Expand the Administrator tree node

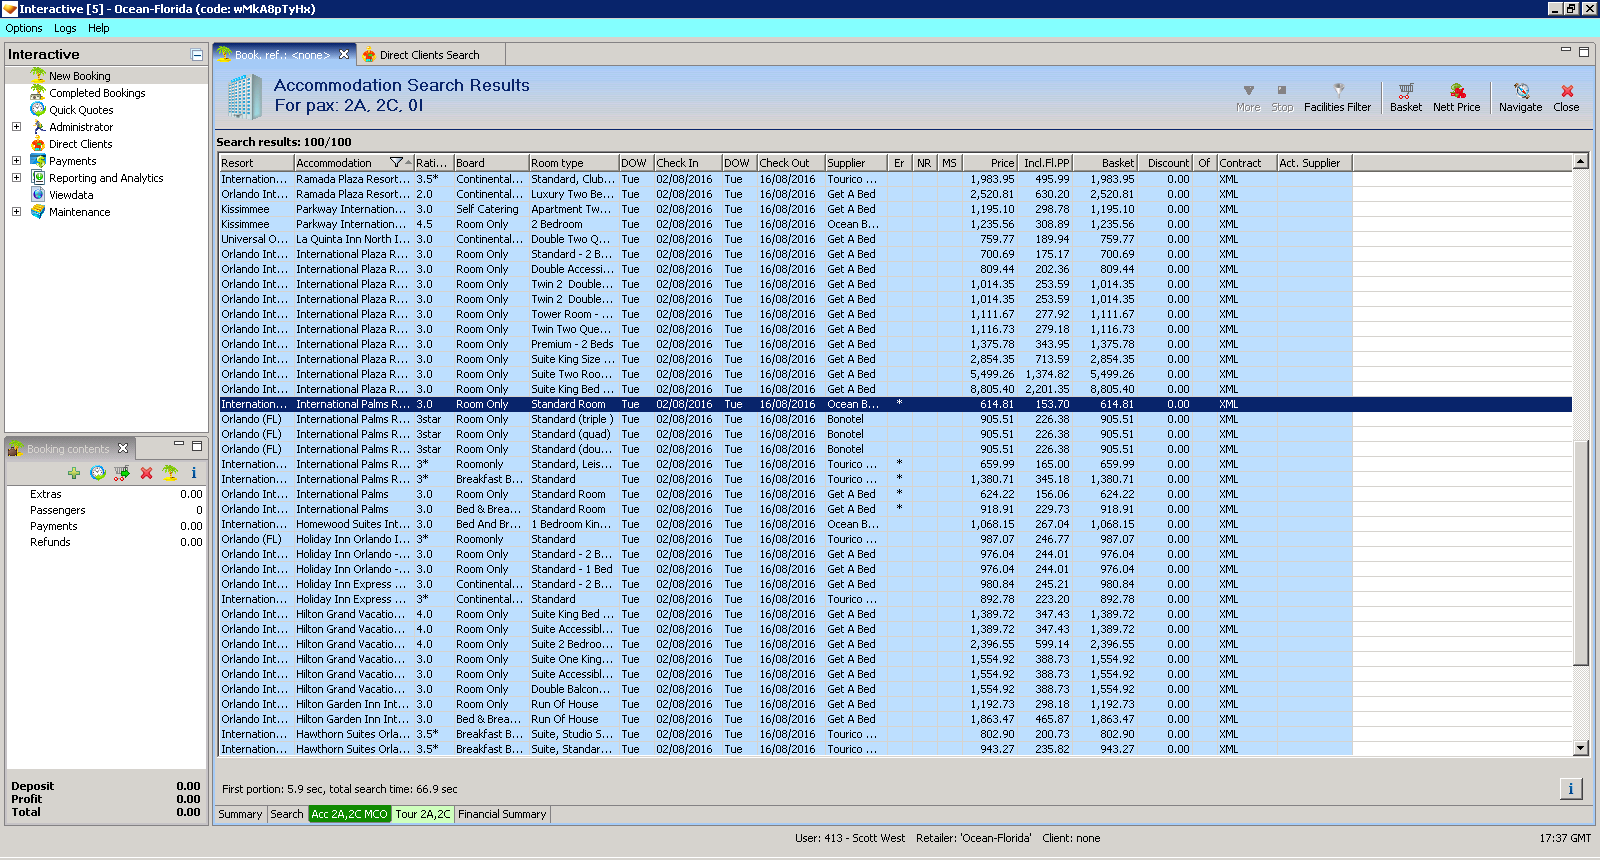(16, 127)
